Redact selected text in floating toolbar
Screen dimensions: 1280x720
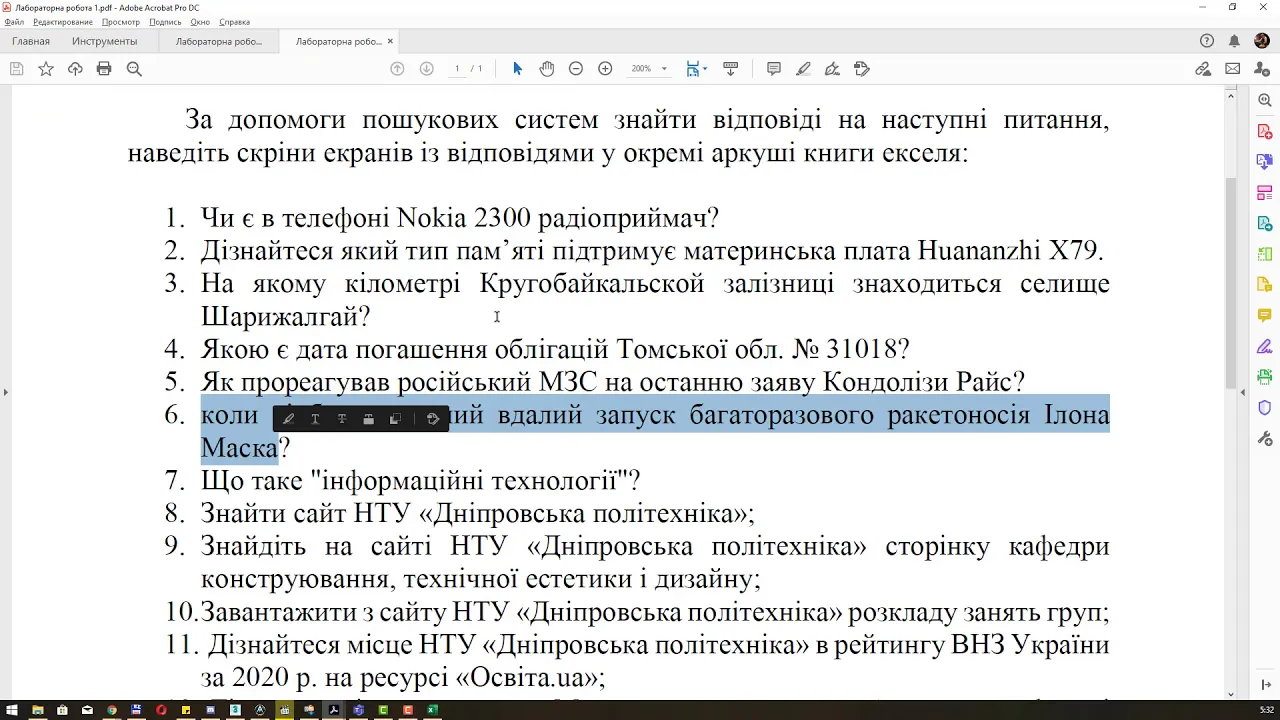(x=368, y=419)
